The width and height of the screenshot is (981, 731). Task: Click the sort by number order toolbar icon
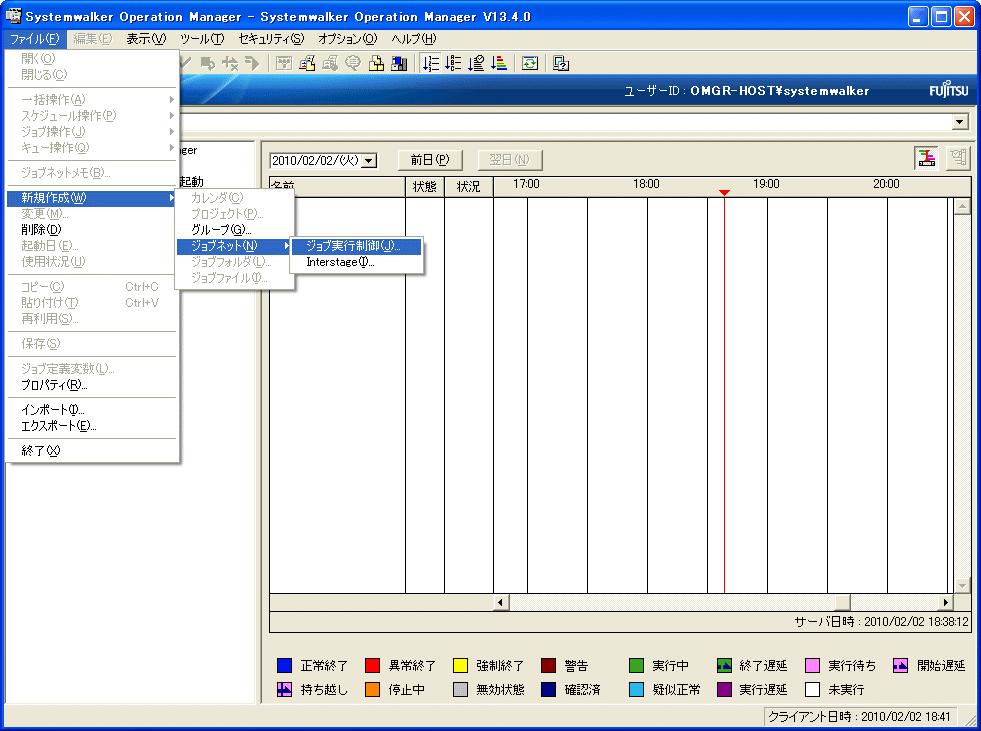(431, 63)
